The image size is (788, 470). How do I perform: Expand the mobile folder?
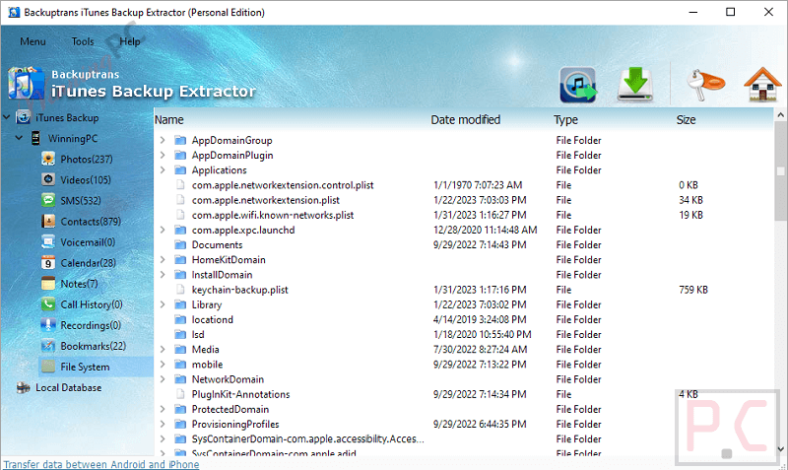point(163,364)
